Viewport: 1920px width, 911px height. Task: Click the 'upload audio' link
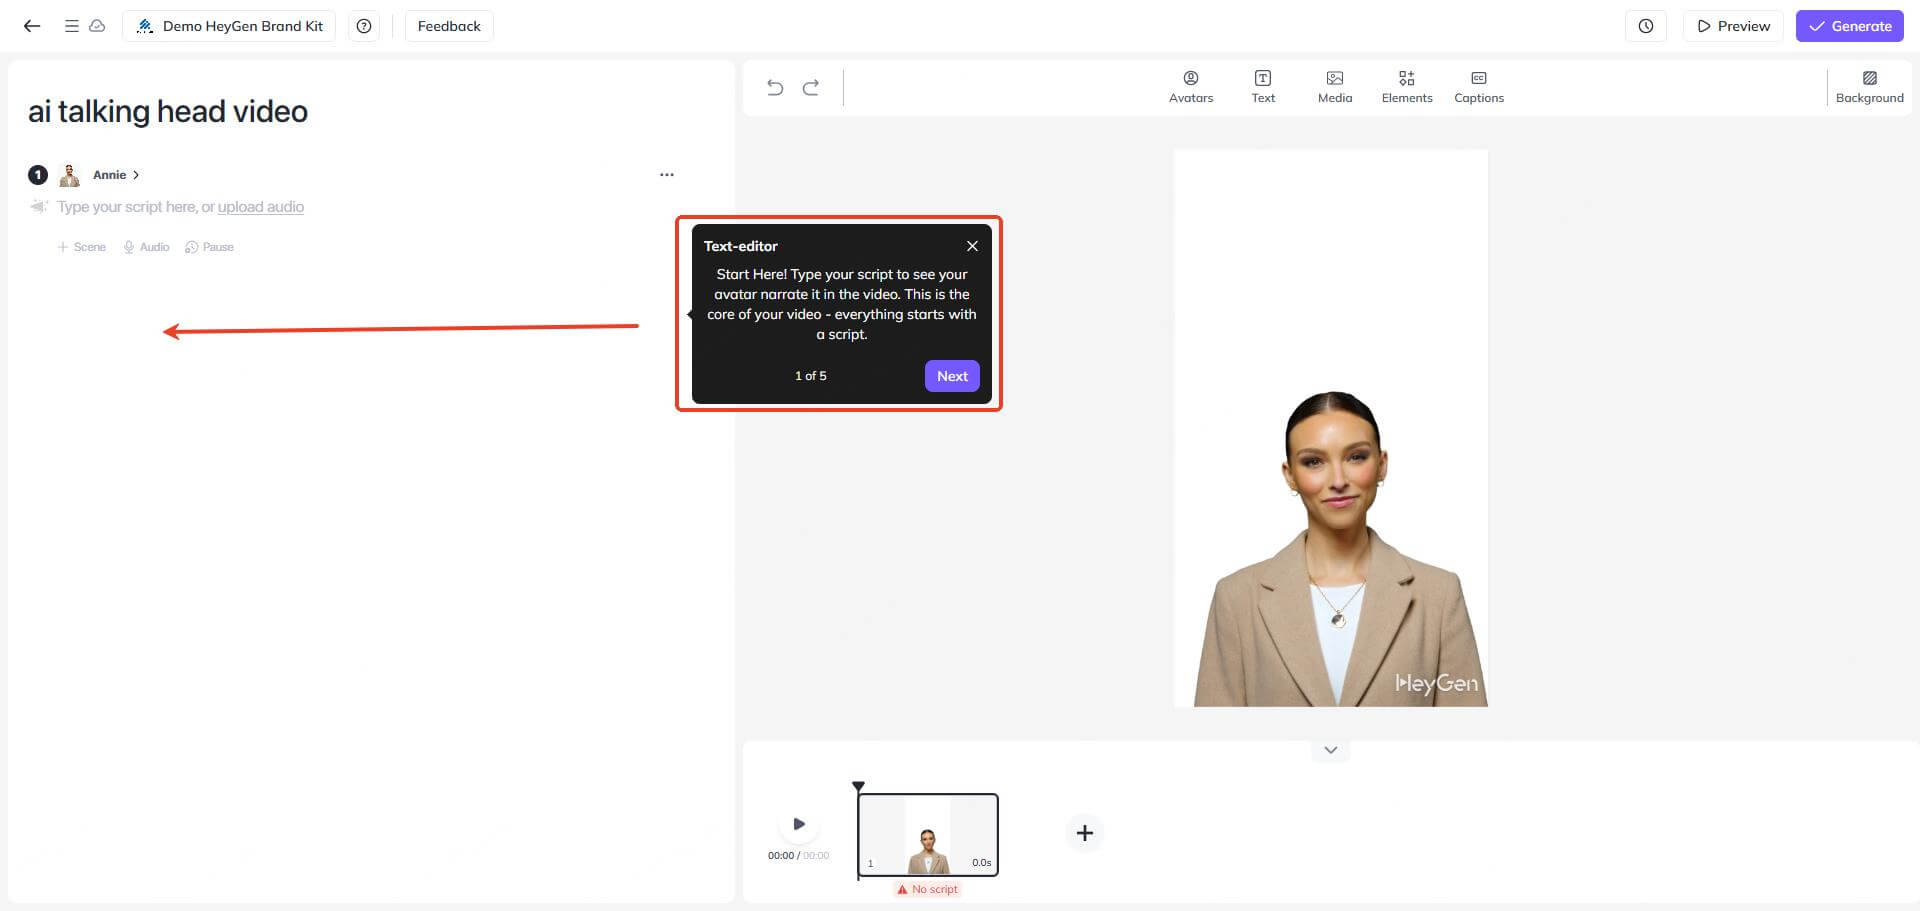pos(261,207)
